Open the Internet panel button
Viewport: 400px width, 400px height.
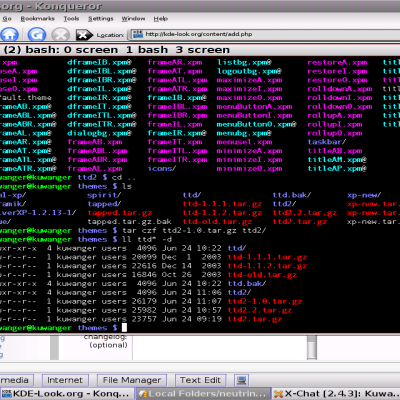pos(65,380)
